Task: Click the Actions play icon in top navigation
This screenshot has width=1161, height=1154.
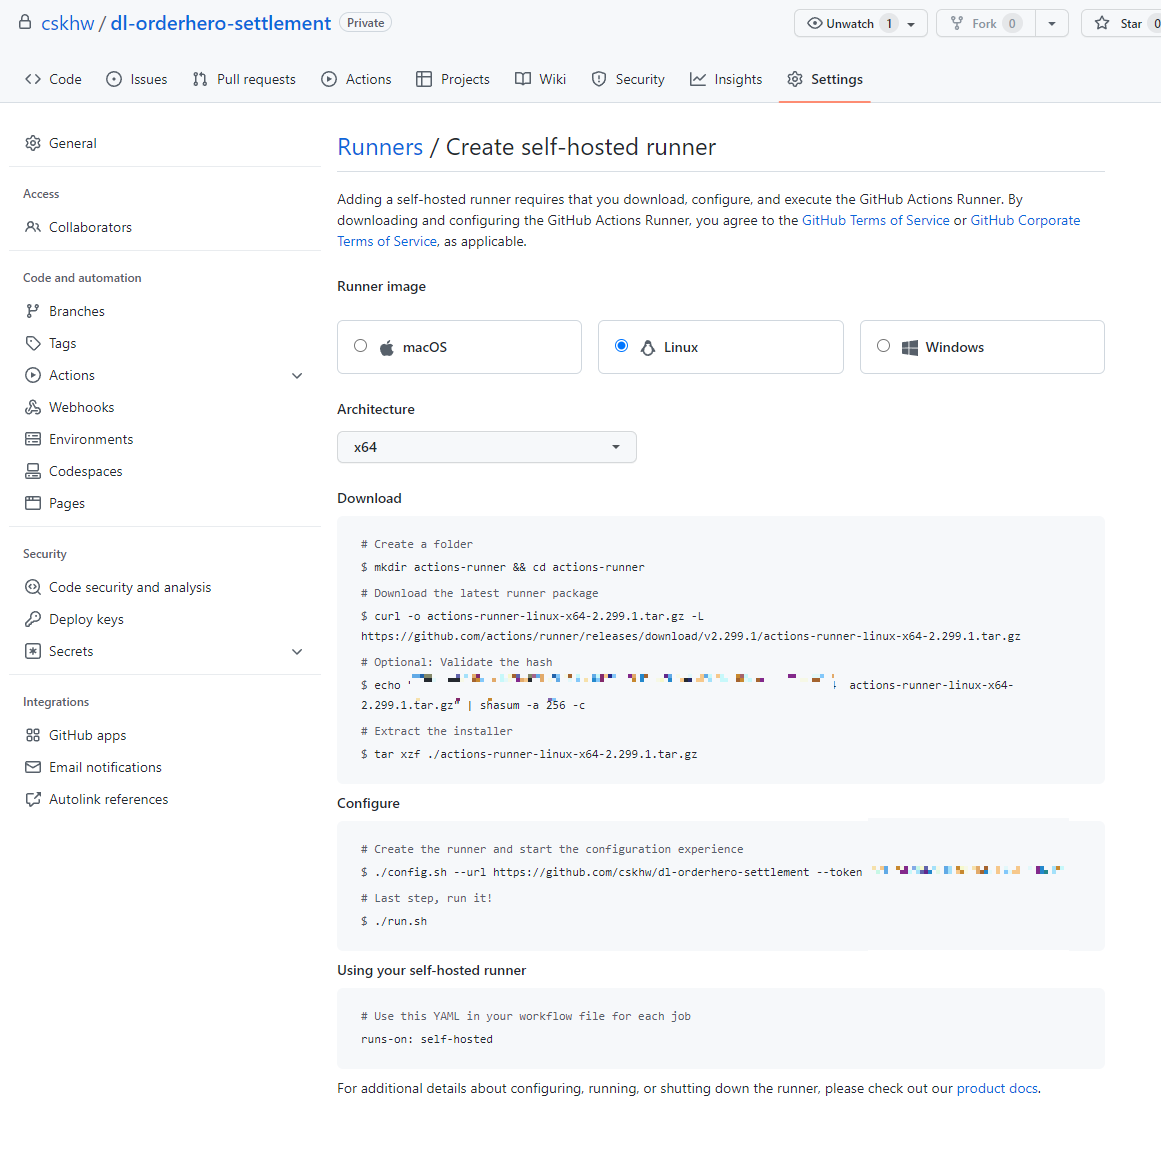Action: 329,79
